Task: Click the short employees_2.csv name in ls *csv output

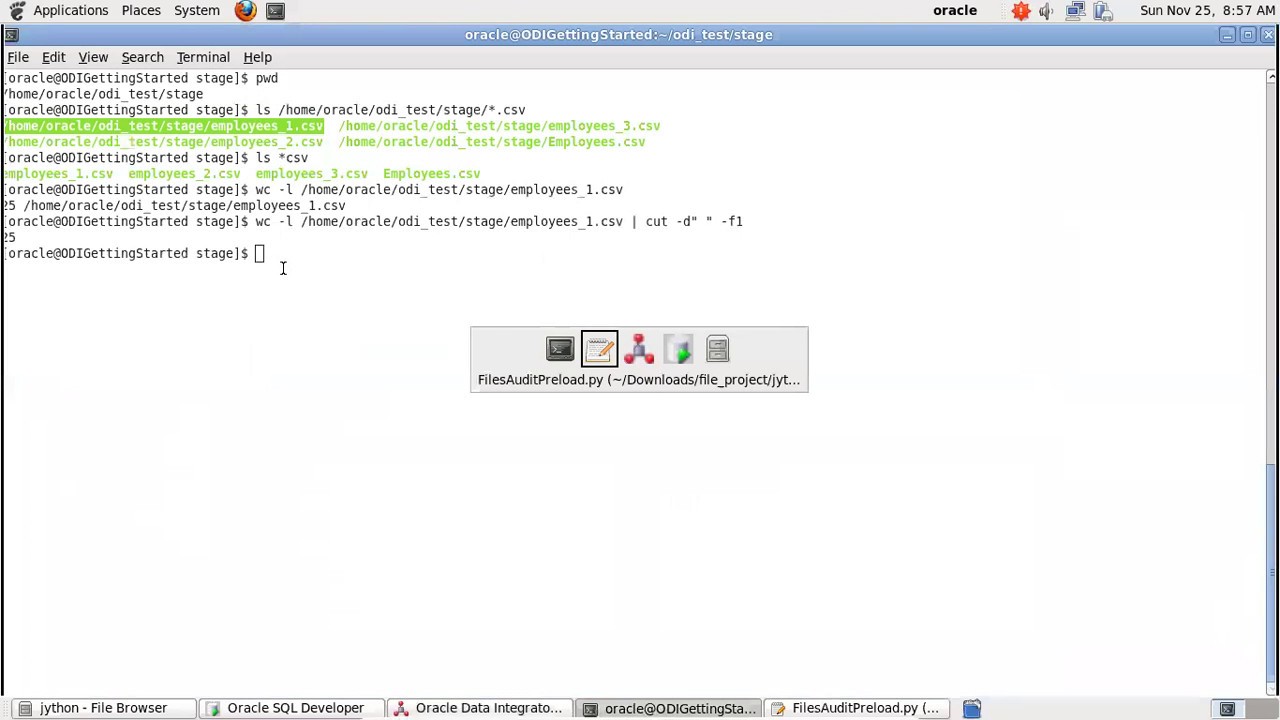Action: pos(184,174)
